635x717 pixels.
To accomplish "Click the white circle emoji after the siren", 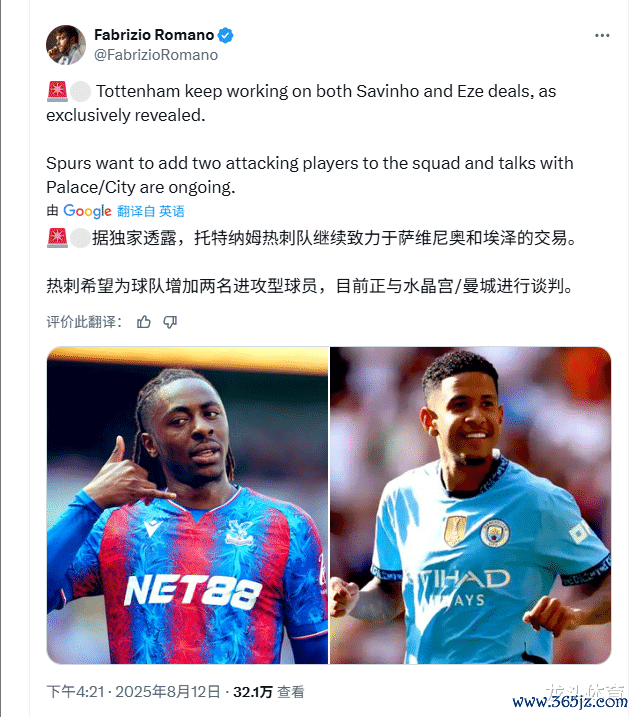I will 80,91.
